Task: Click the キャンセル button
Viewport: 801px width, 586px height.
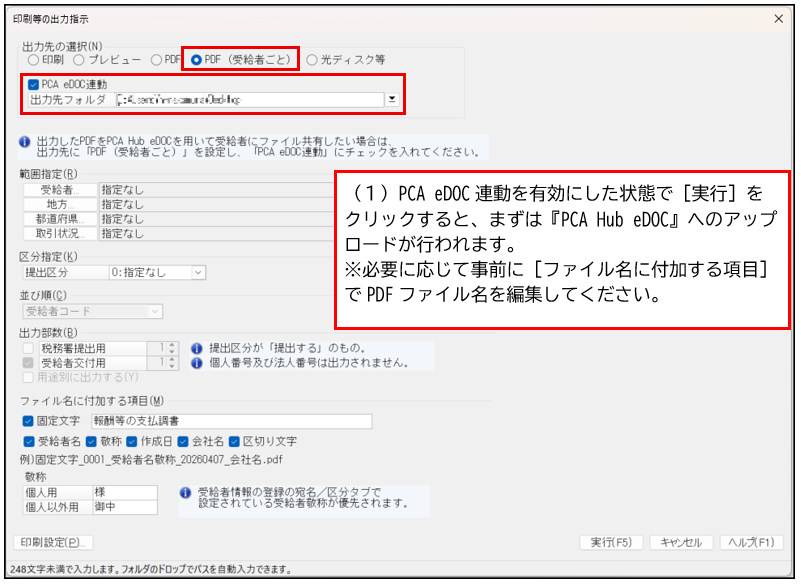Action: pos(681,543)
